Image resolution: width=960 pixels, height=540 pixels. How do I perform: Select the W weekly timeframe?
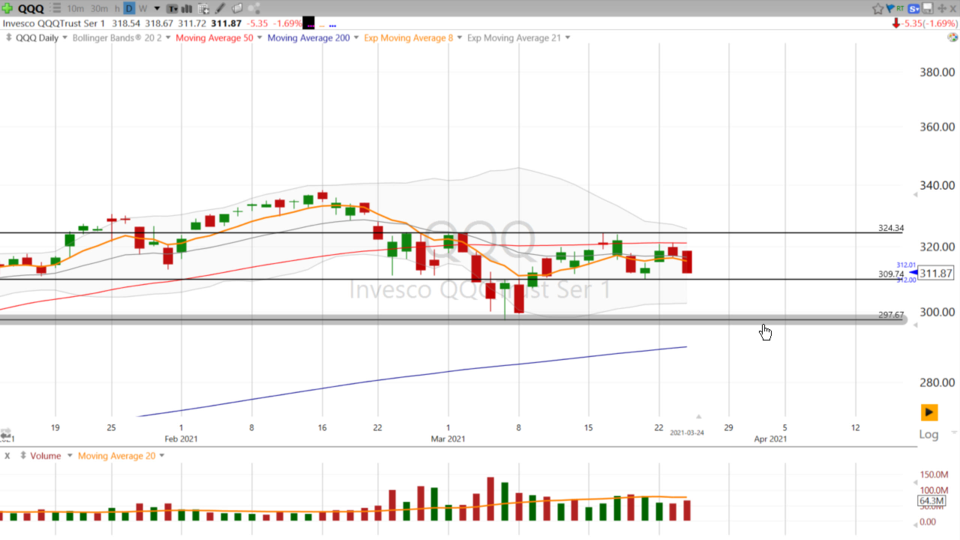coord(143,9)
